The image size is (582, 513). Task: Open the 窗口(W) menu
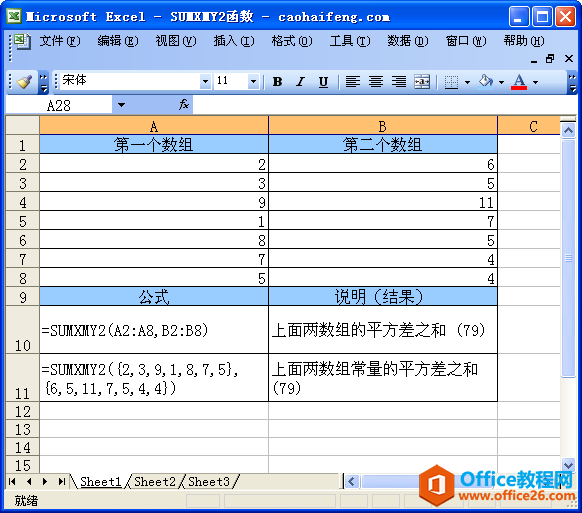[x=466, y=40]
